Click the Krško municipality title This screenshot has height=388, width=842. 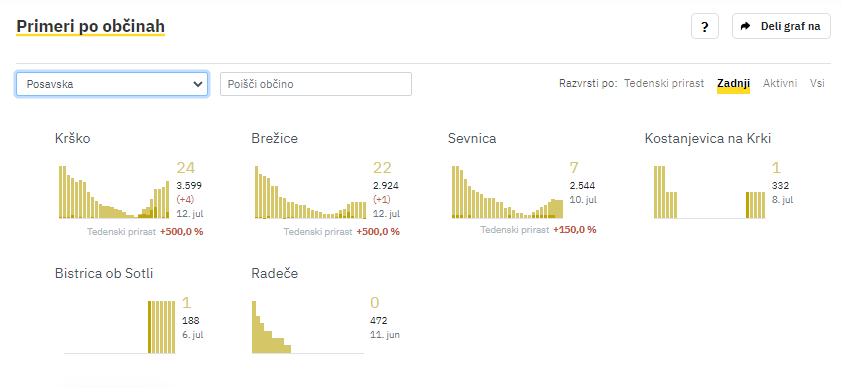click(x=72, y=138)
